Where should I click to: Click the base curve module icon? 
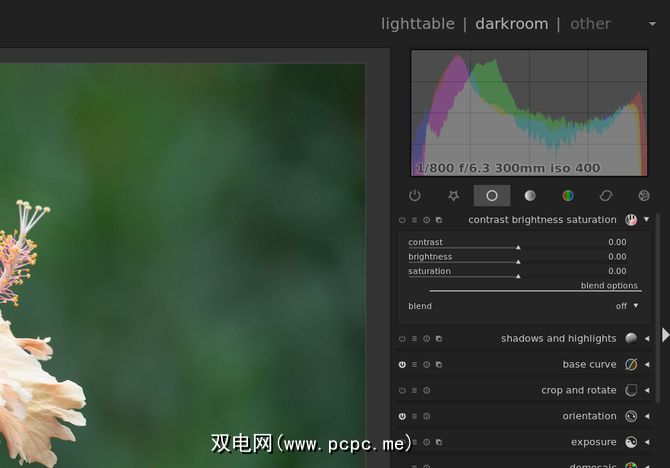[631, 365]
